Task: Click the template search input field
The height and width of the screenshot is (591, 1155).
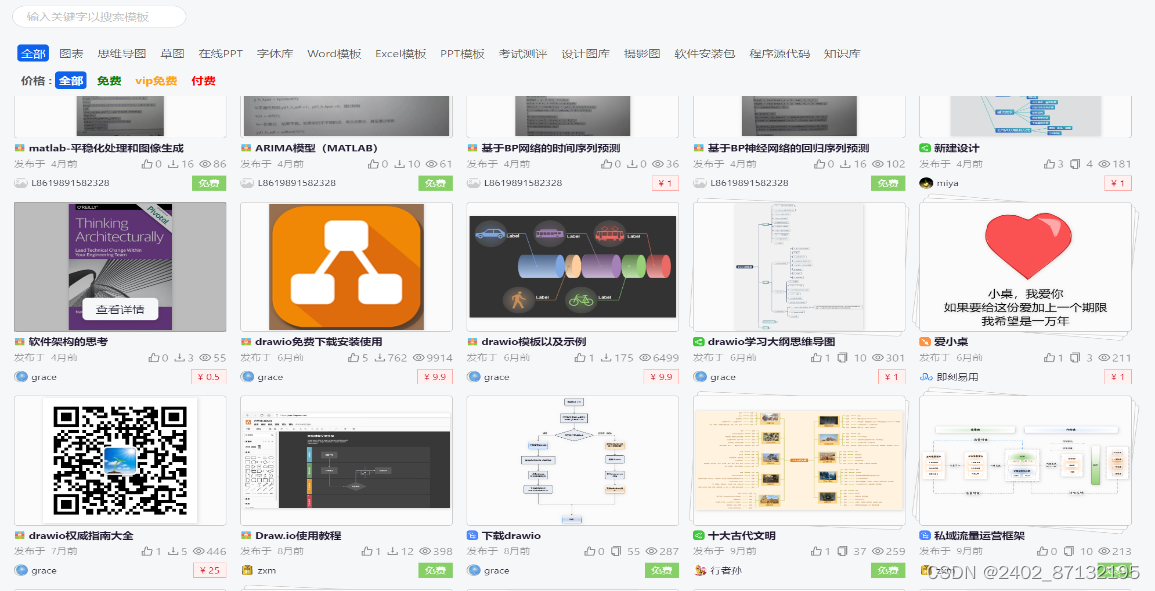Action: click(99, 16)
